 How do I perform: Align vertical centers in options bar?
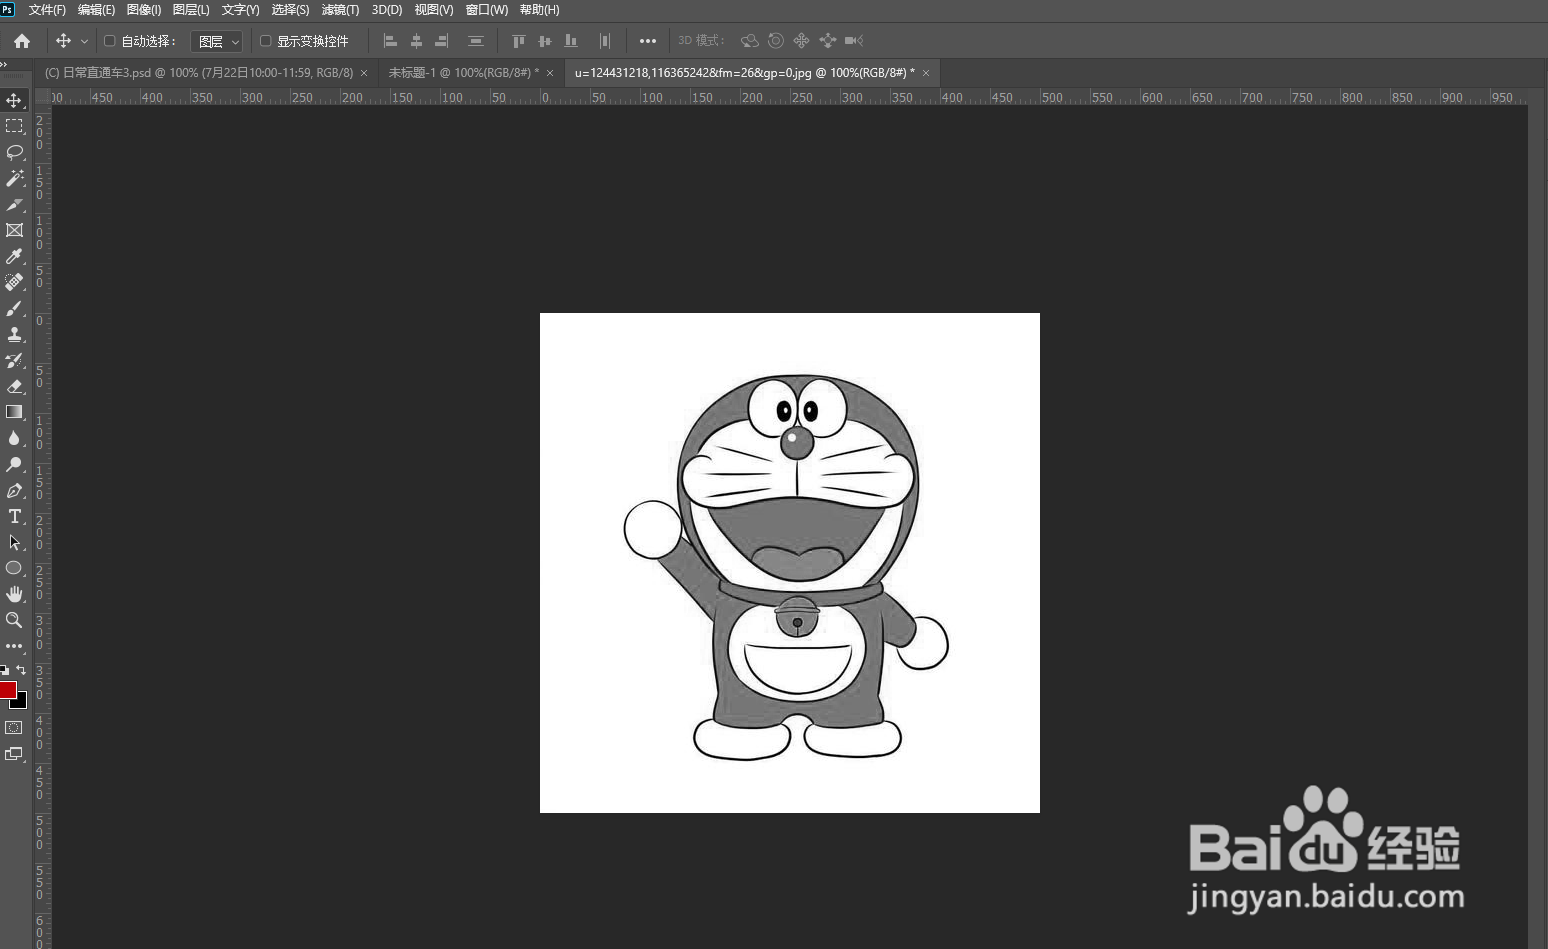(544, 41)
